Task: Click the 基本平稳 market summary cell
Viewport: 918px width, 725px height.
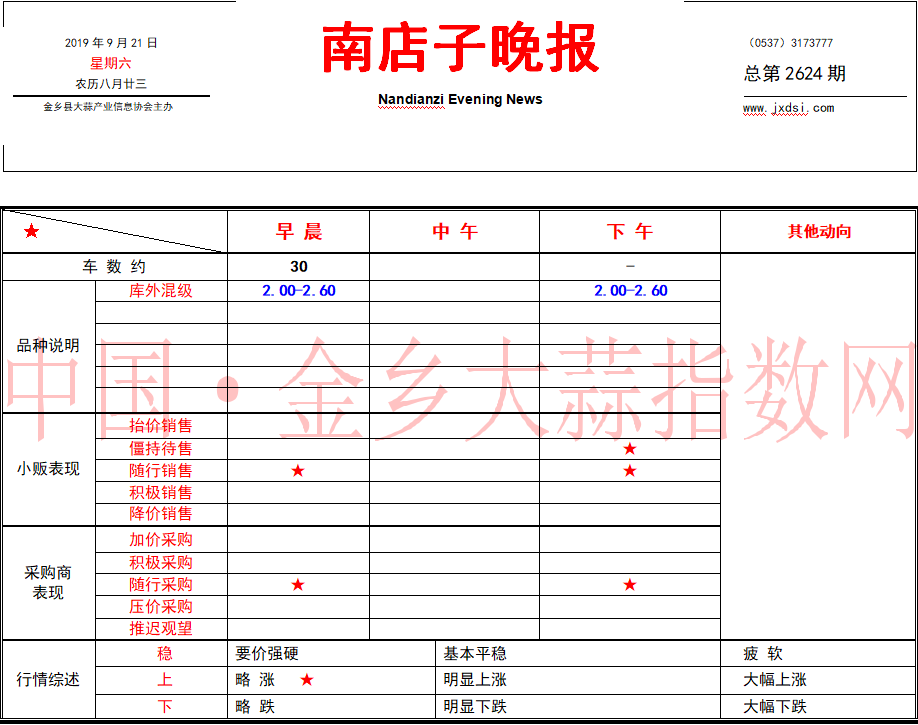Action: pos(475,654)
